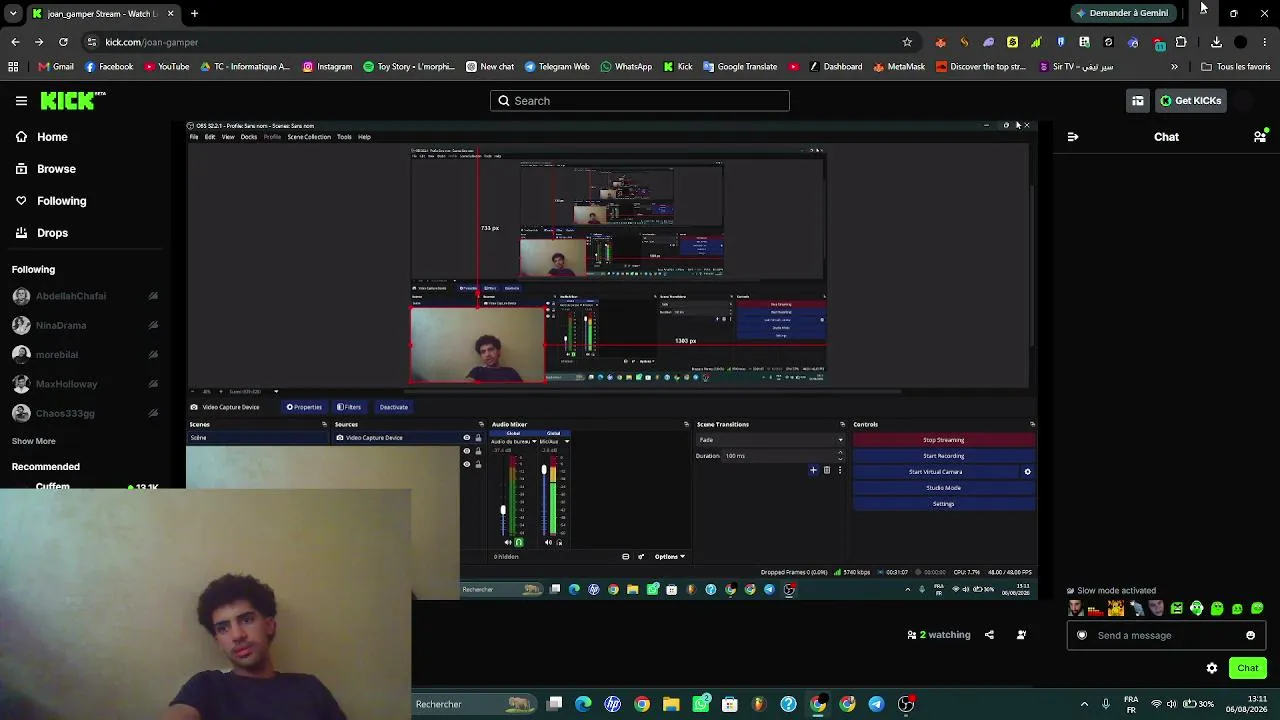Reload the Kick page
Viewport: 1280px width, 720px height.
(63, 42)
